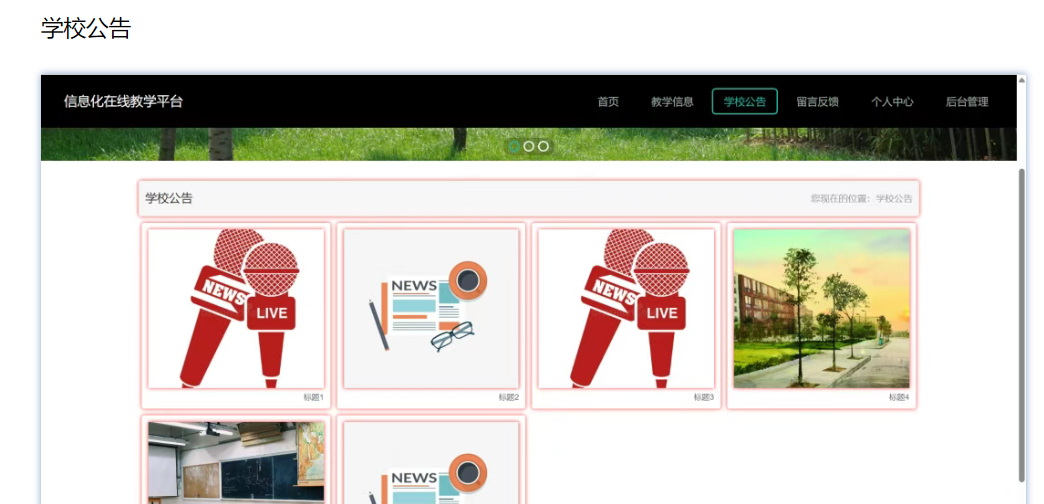Select the first carousel indicator dot
The image size is (1044, 504).
pos(514,146)
